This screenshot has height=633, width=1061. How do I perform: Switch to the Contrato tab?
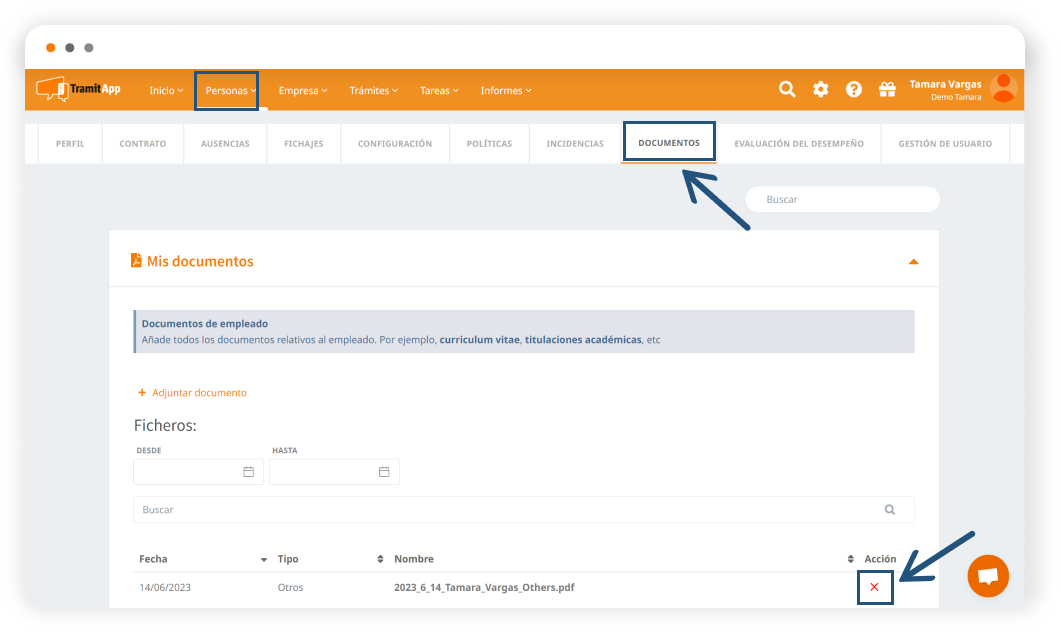point(143,144)
